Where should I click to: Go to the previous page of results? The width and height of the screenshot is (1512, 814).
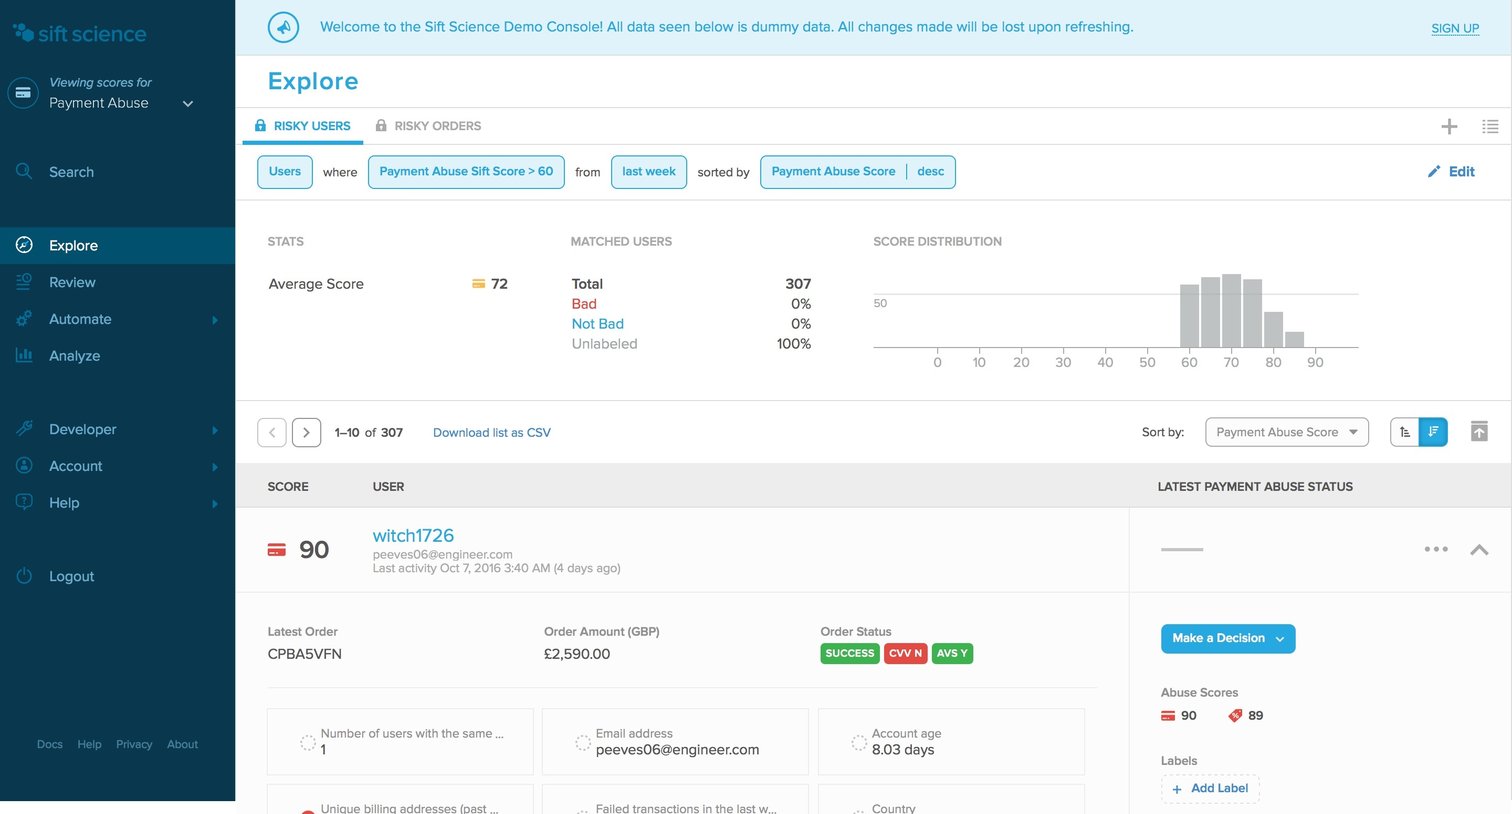click(x=272, y=432)
